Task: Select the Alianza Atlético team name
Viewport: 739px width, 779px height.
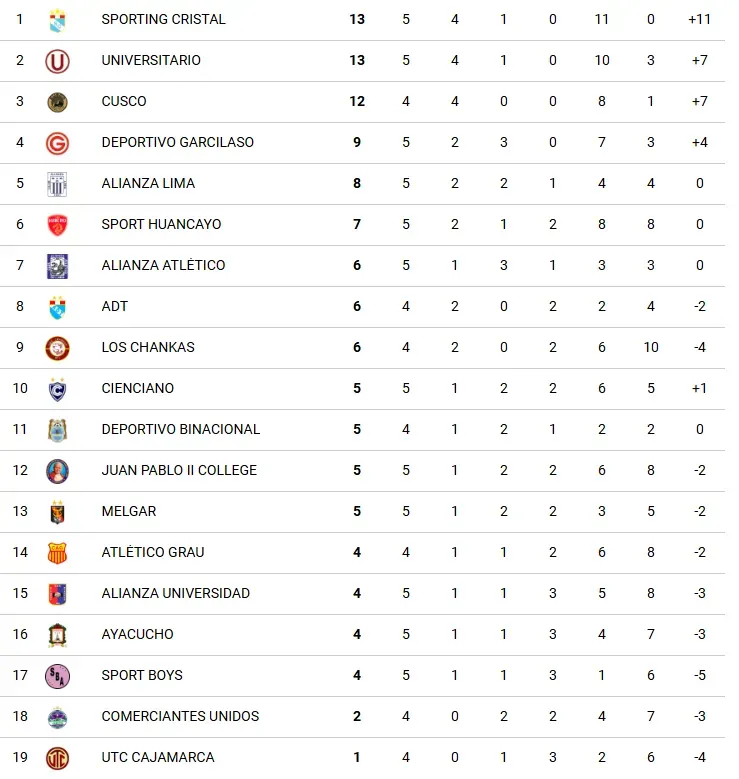Action: click(x=163, y=266)
